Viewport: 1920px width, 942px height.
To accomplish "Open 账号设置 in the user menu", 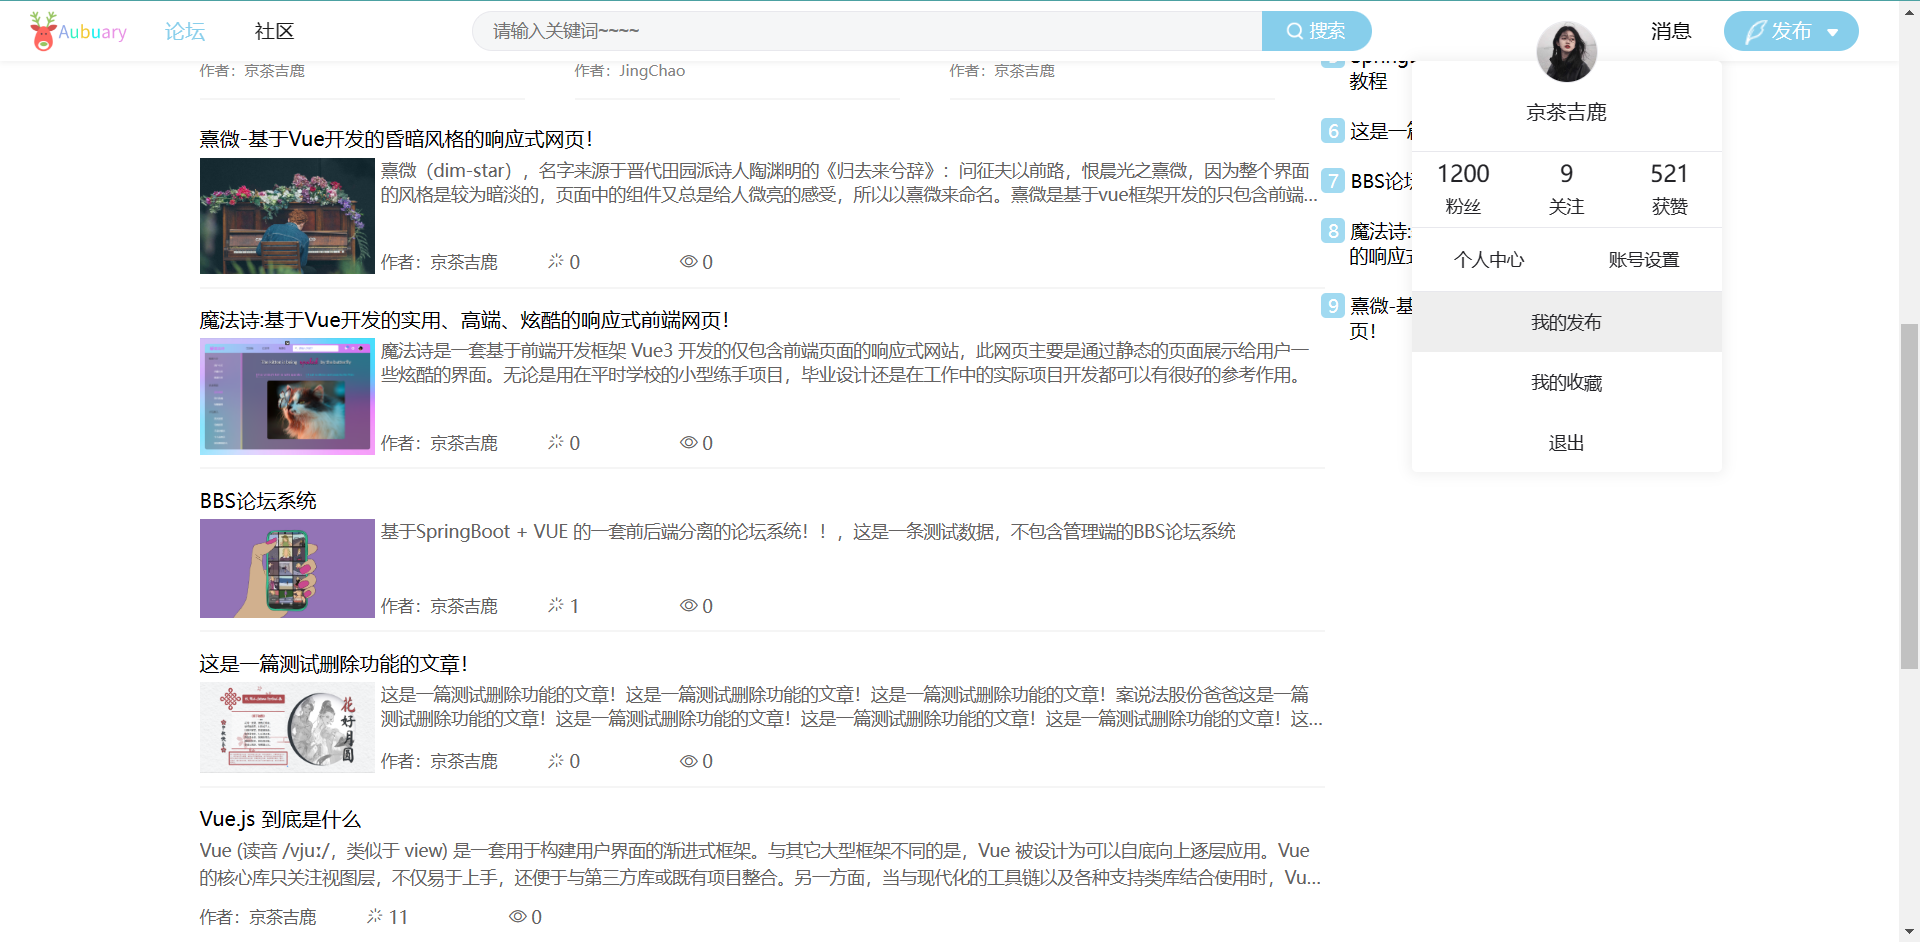I will coord(1644,259).
